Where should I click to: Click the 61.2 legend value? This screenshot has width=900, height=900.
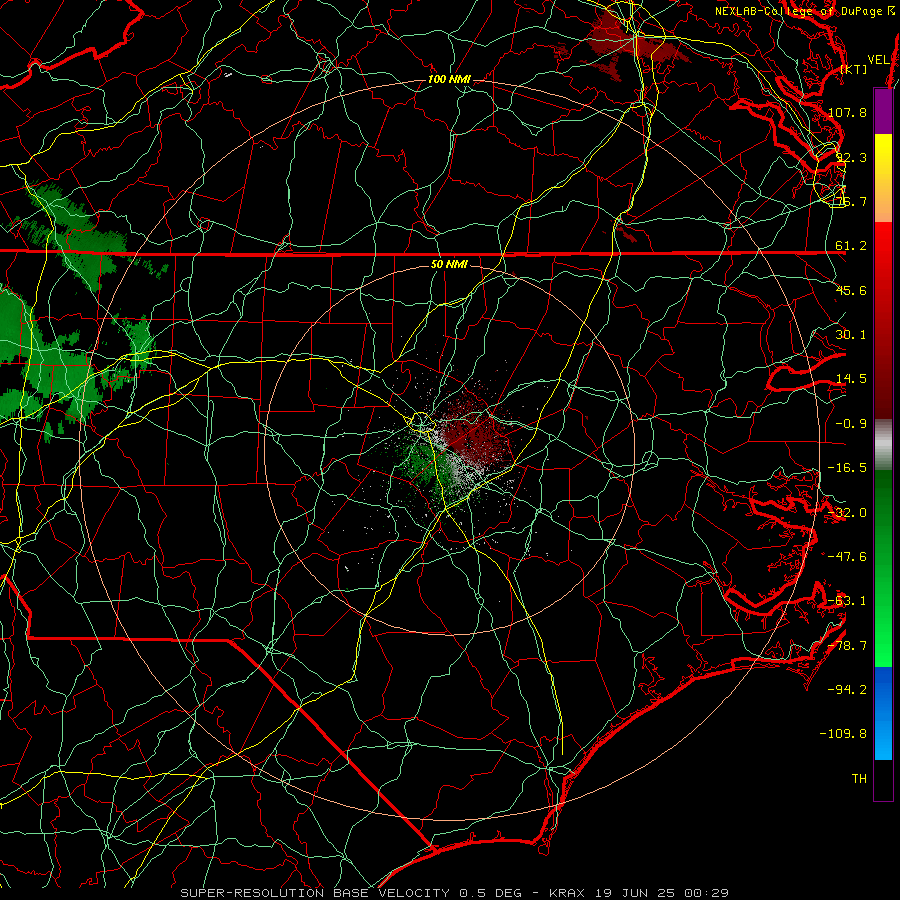pos(851,246)
